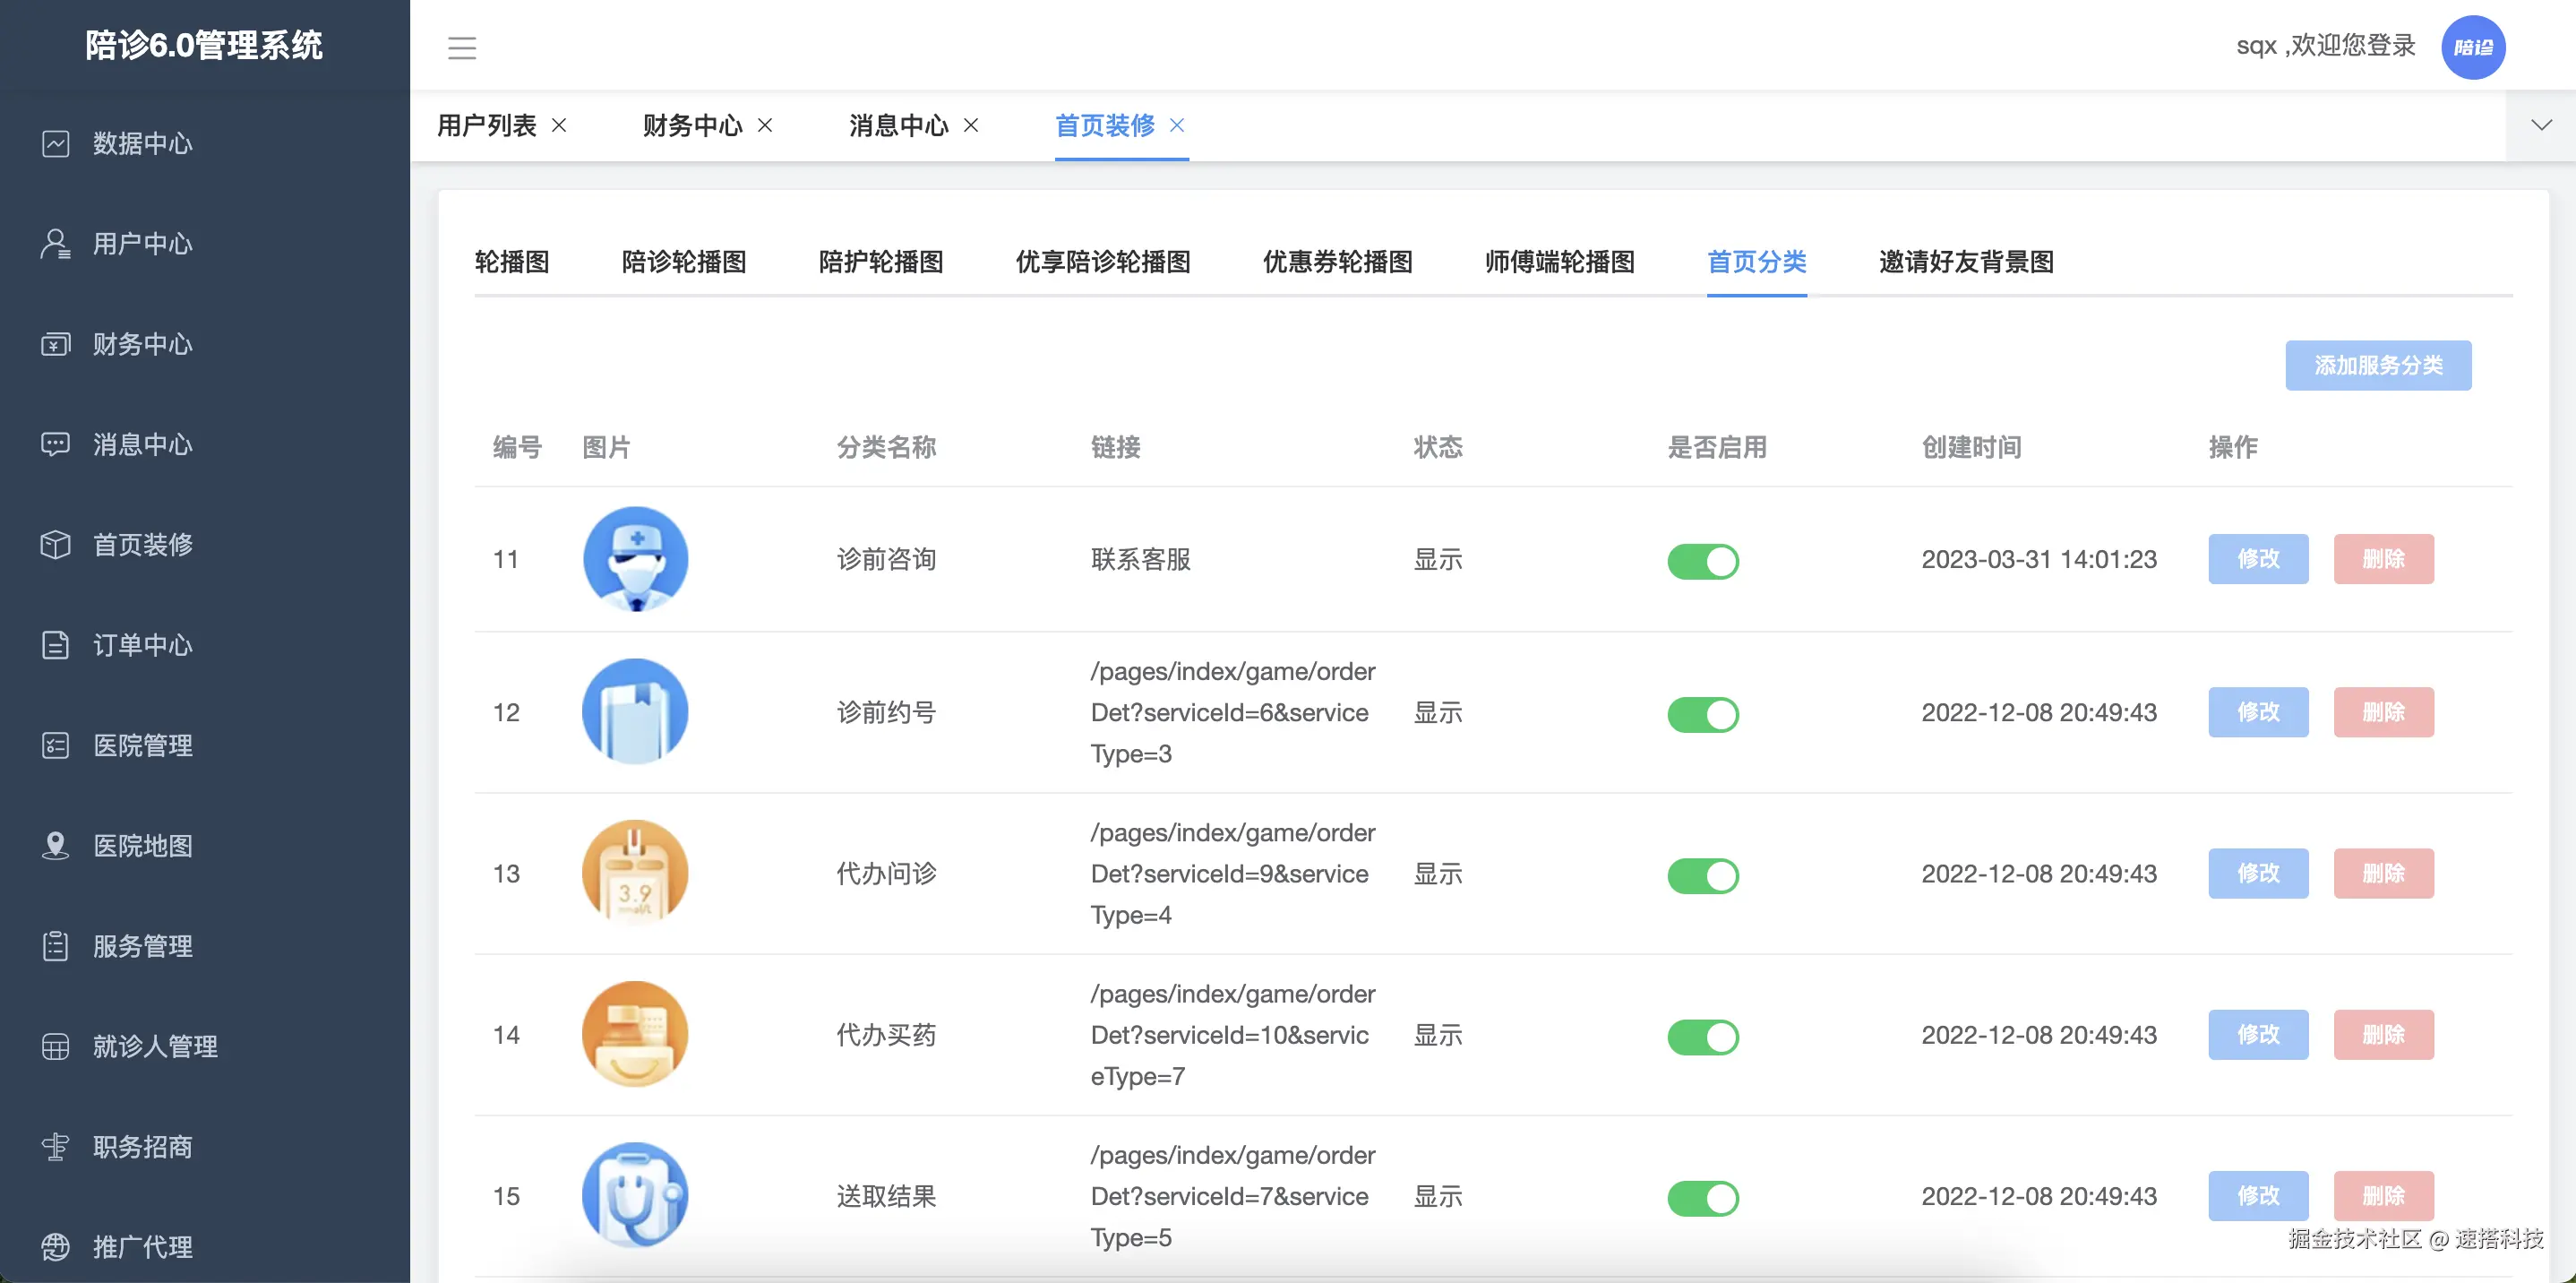The height and width of the screenshot is (1283, 2576).
Task: Disable the toggle for 诊前咨询 category
Action: (1702, 561)
